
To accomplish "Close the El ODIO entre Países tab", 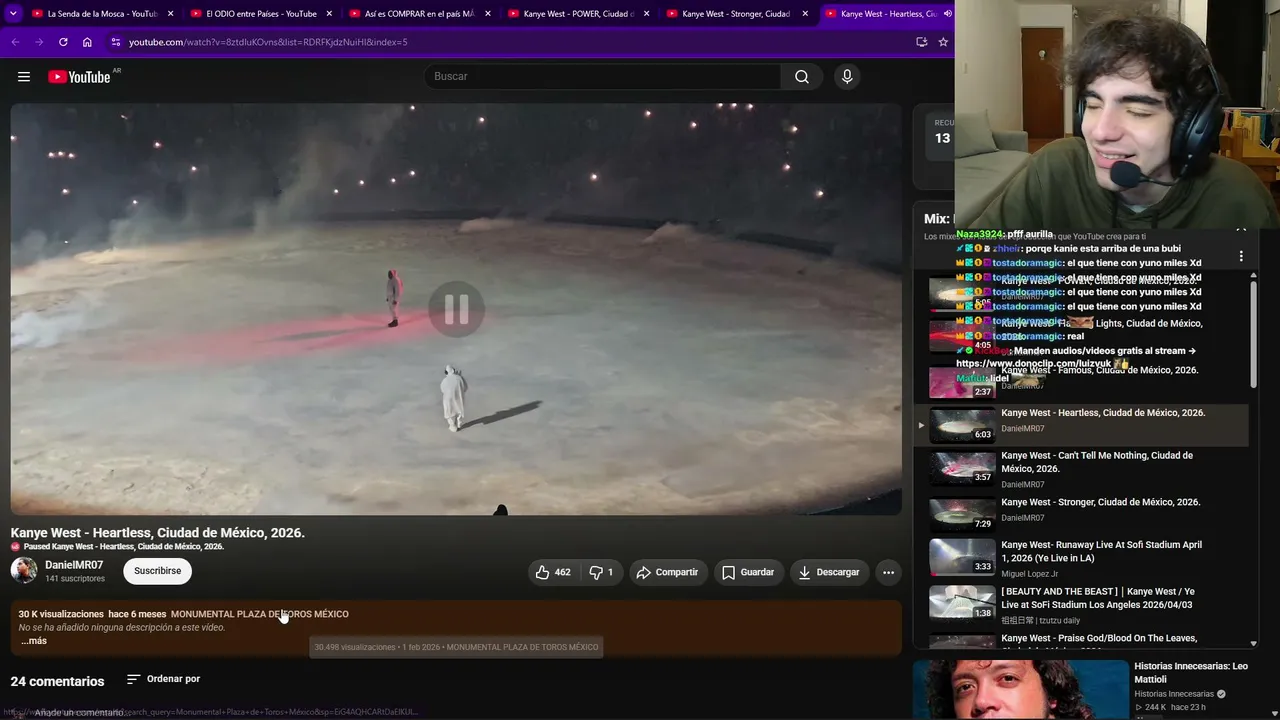I will [x=329, y=14].
